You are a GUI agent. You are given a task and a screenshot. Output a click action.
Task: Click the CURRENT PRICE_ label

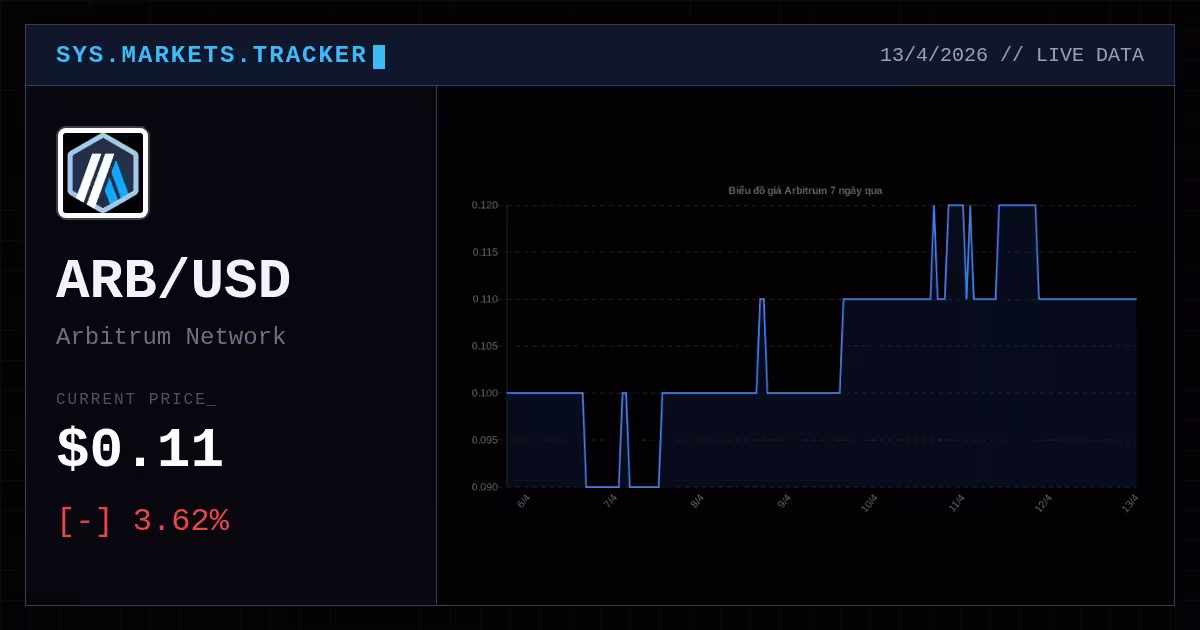point(136,399)
